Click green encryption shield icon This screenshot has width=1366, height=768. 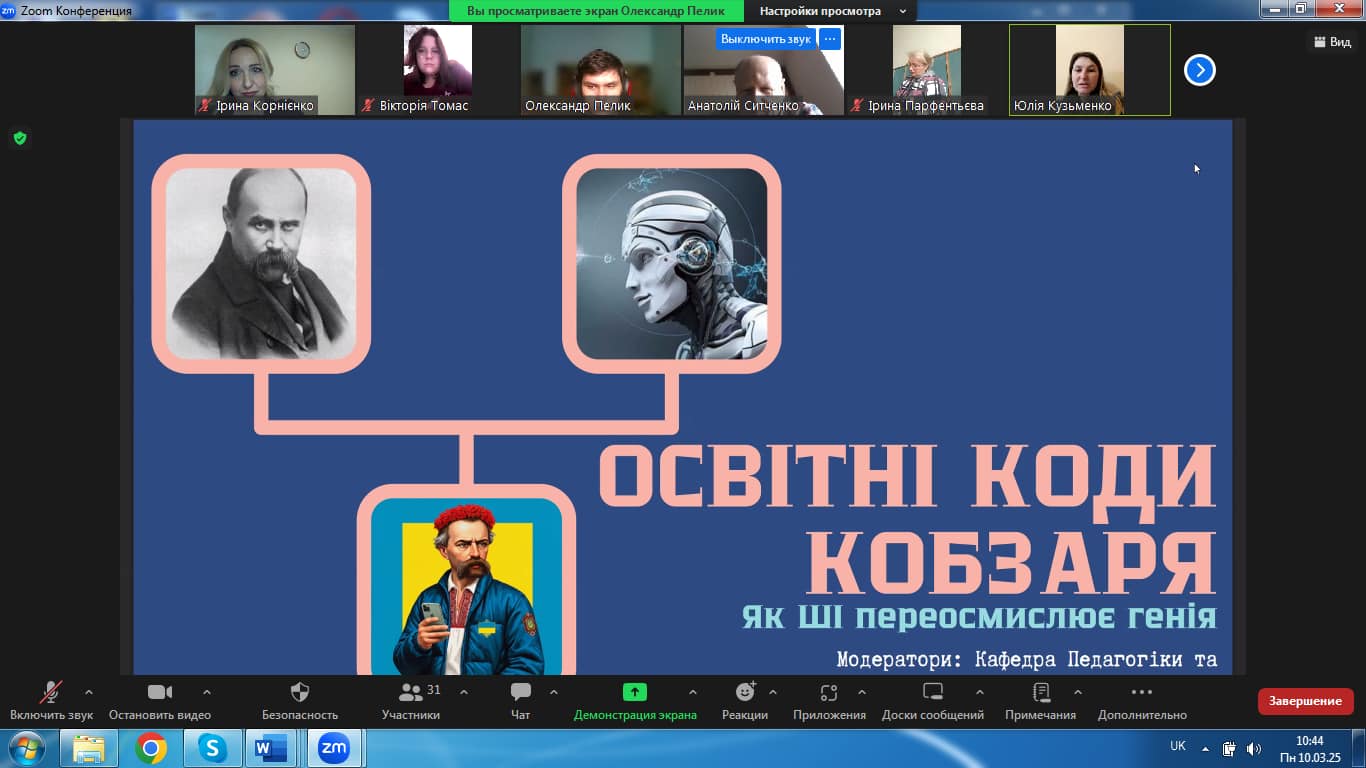(19, 138)
